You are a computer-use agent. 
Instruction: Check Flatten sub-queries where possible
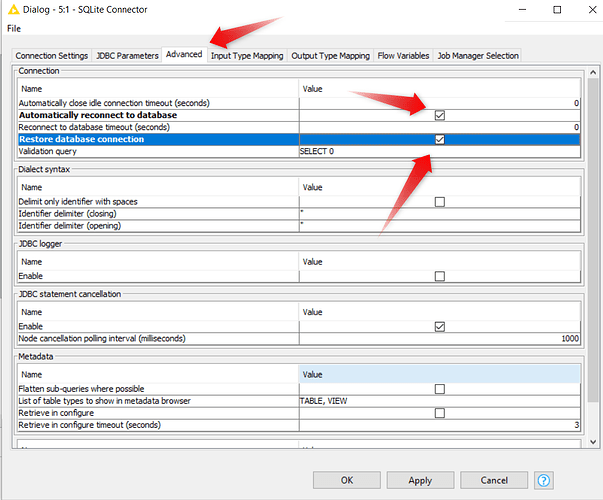pyautogui.click(x=440, y=389)
